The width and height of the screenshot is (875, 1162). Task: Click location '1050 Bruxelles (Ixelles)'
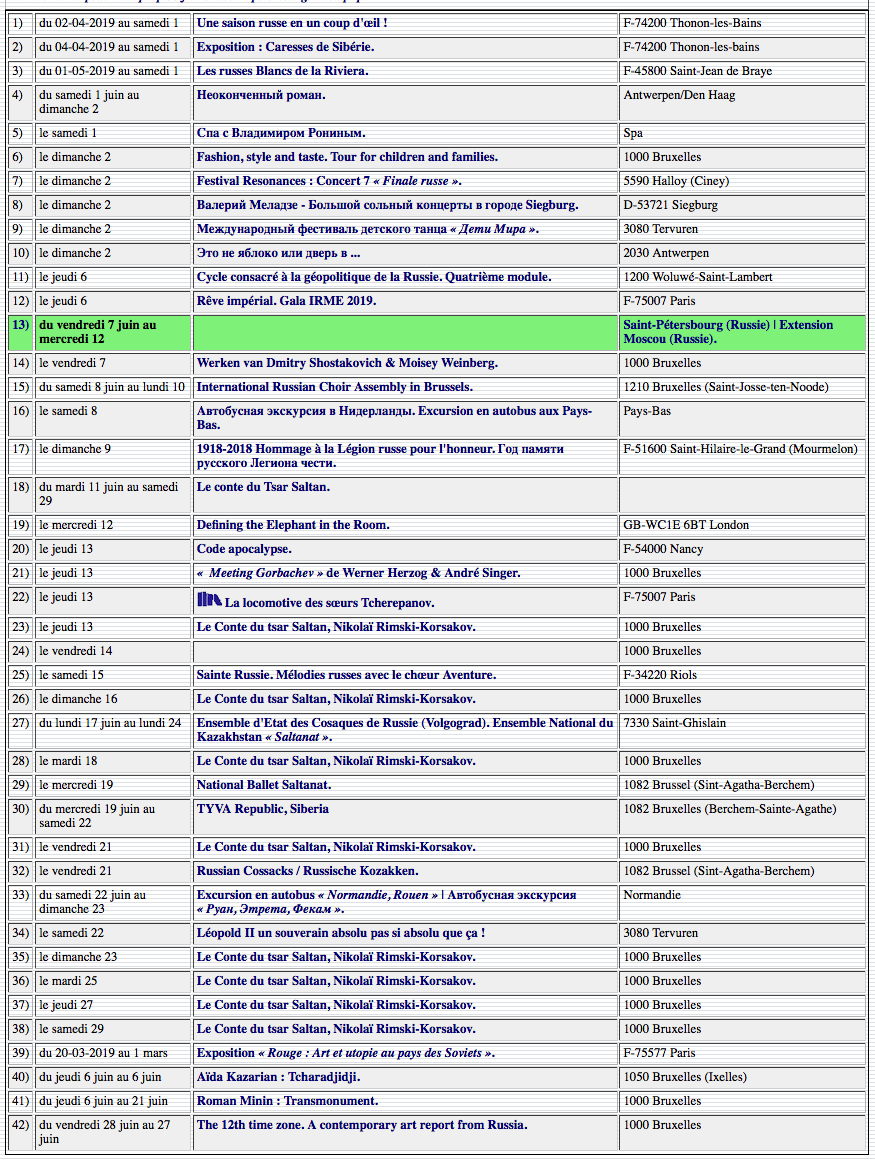[x=685, y=1077]
